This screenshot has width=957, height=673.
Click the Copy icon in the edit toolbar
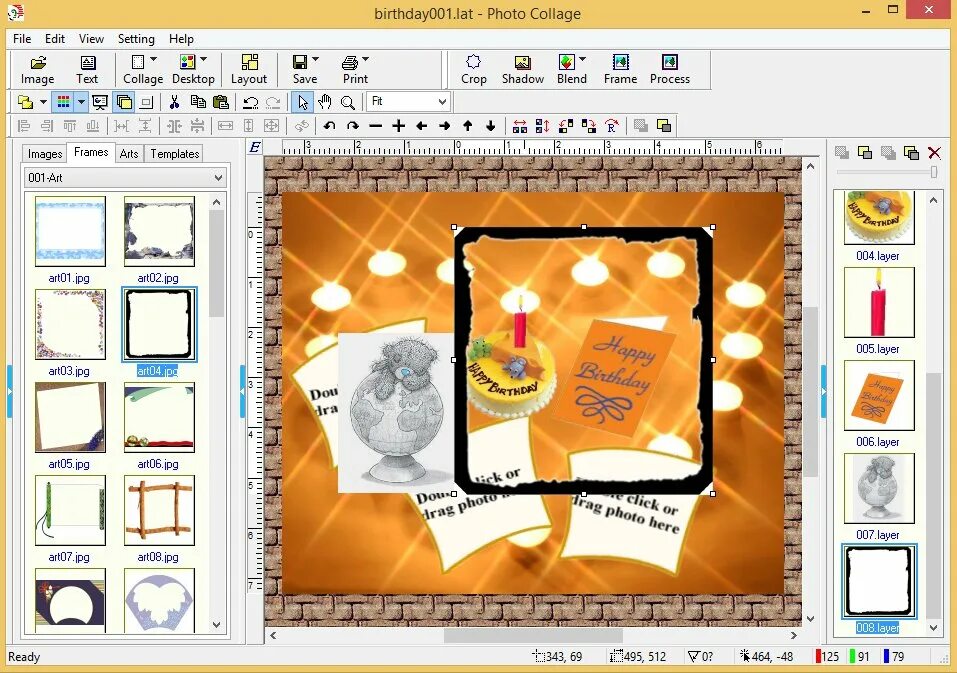(198, 102)
